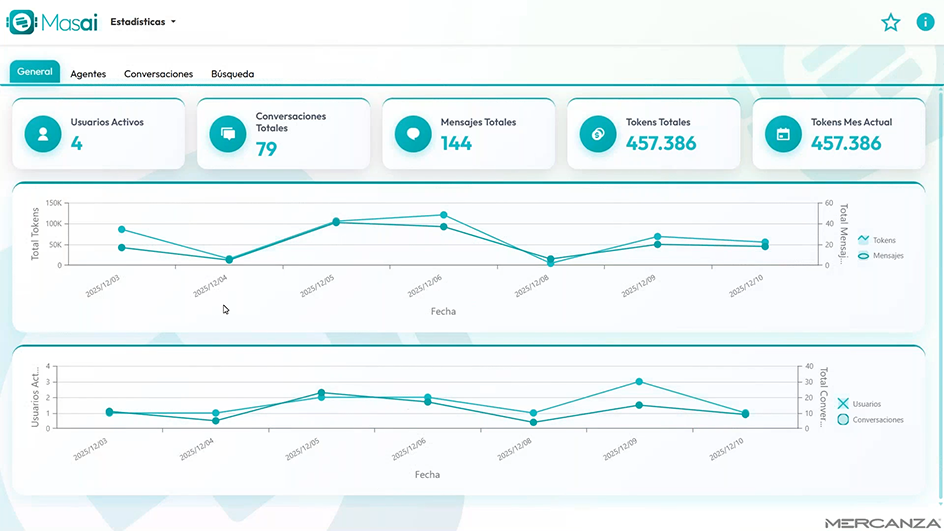Click the 2025/12/09 conversations peak point

[639, 381]
